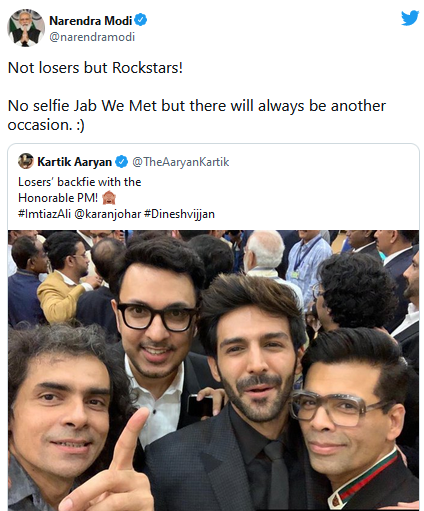424x511 pixels.
Task: Open the quoted tweet card header area
Action: (x=213, y=161)
